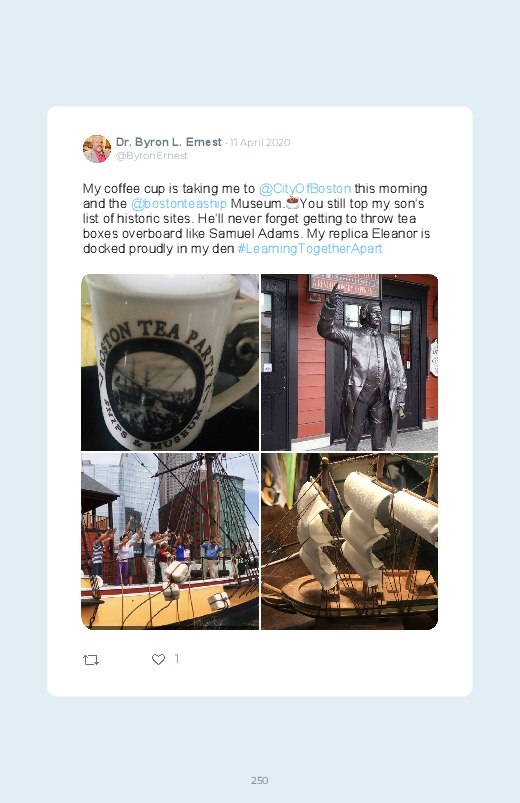Like the tweet with heart icon
Viewport: 520px width, 803px height.
coord(158,659)
